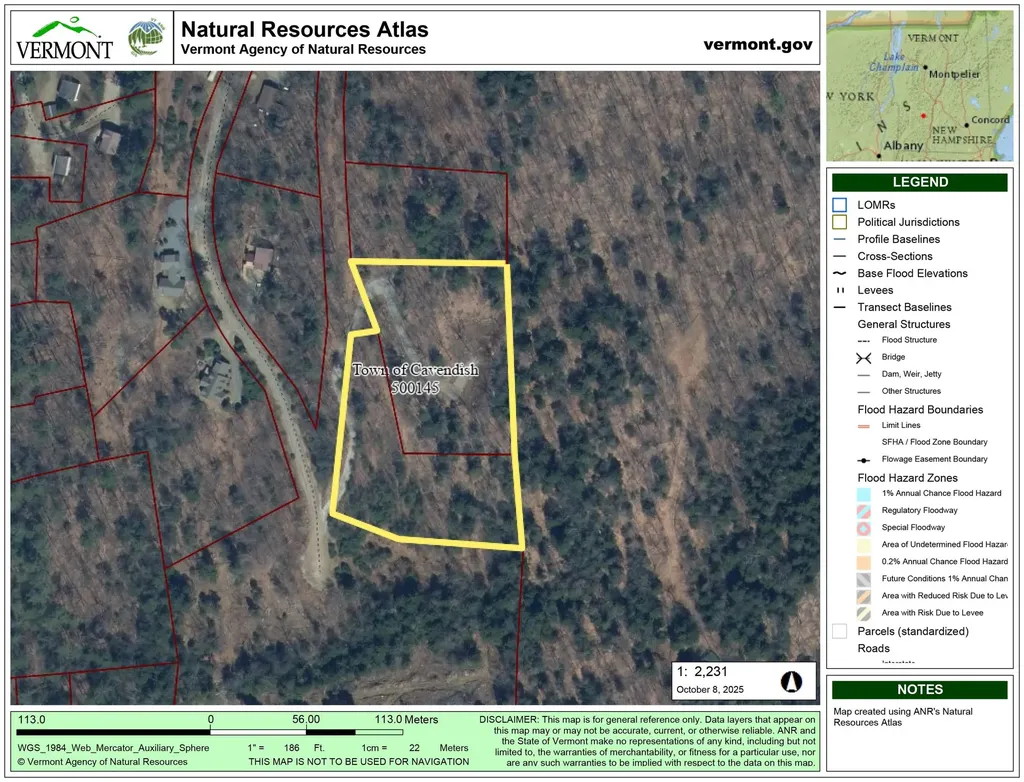Click the Flowage Easement Boundary symbol
This screenshot has width=1024, height=782.
[x=864, y=459]
